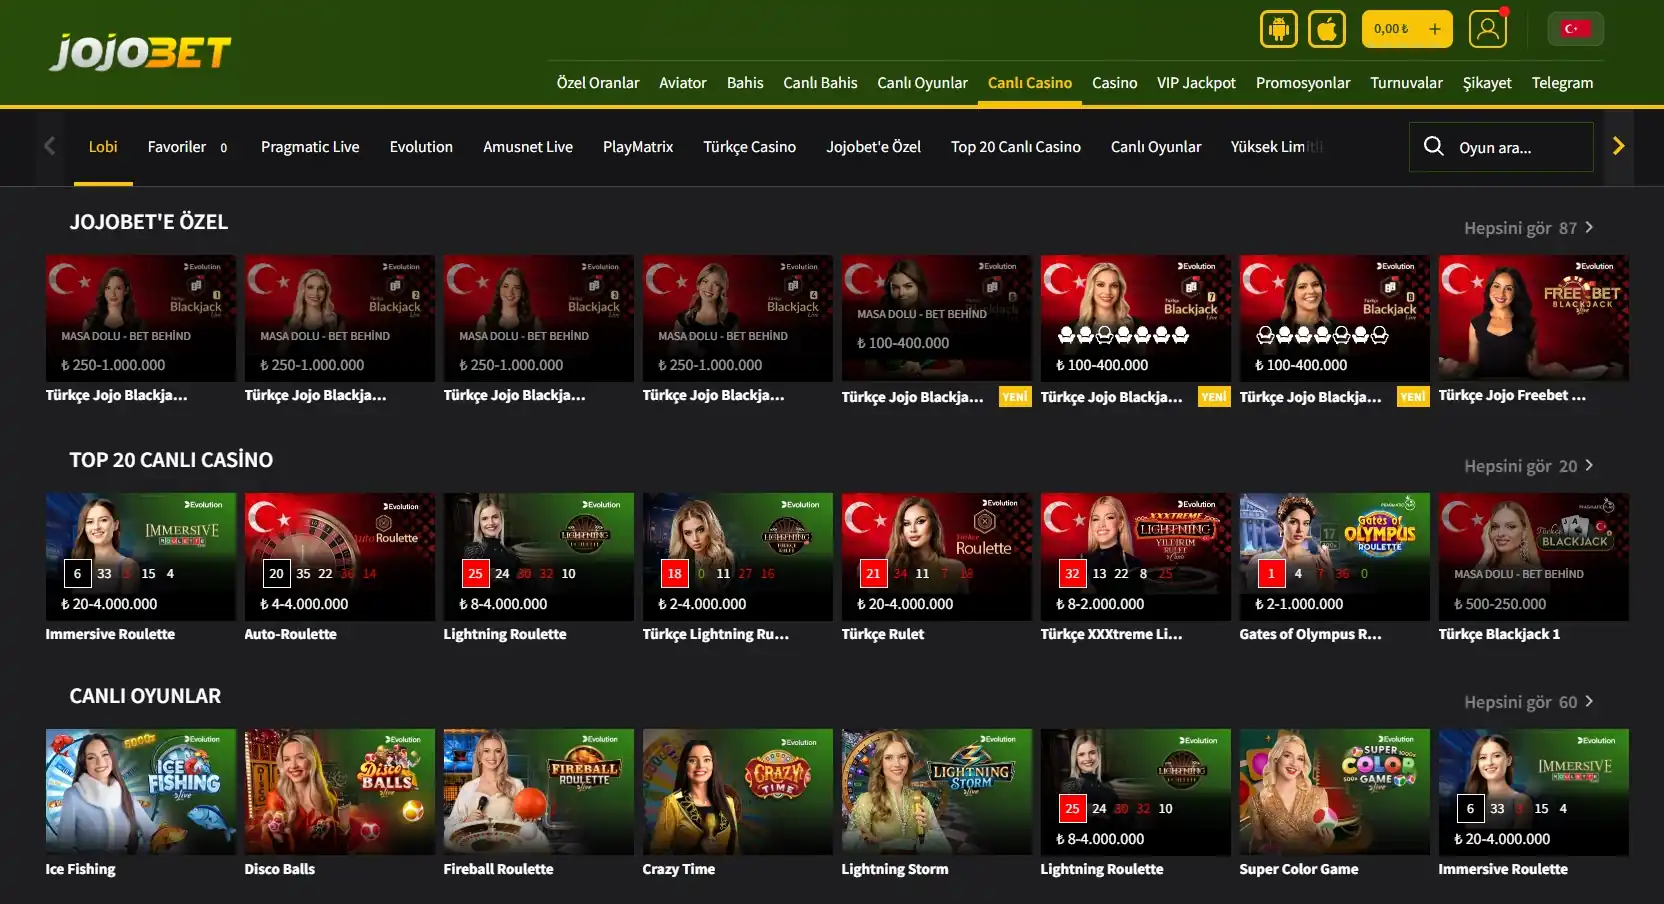
Task: Click the plus icon on balance button
Action: (1434, 29)
